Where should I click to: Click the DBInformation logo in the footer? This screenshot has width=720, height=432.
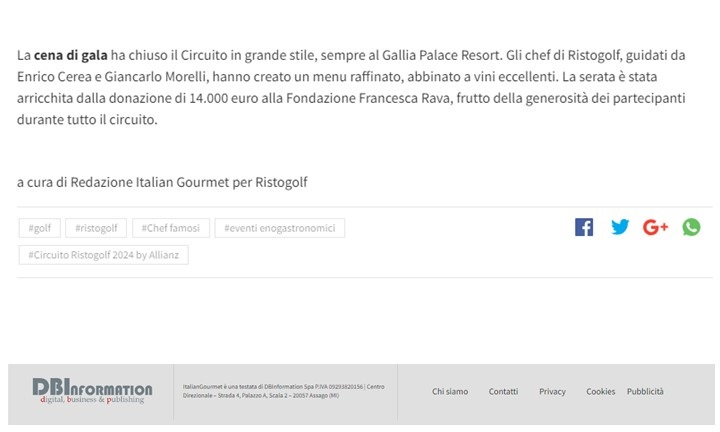(92, 391)
